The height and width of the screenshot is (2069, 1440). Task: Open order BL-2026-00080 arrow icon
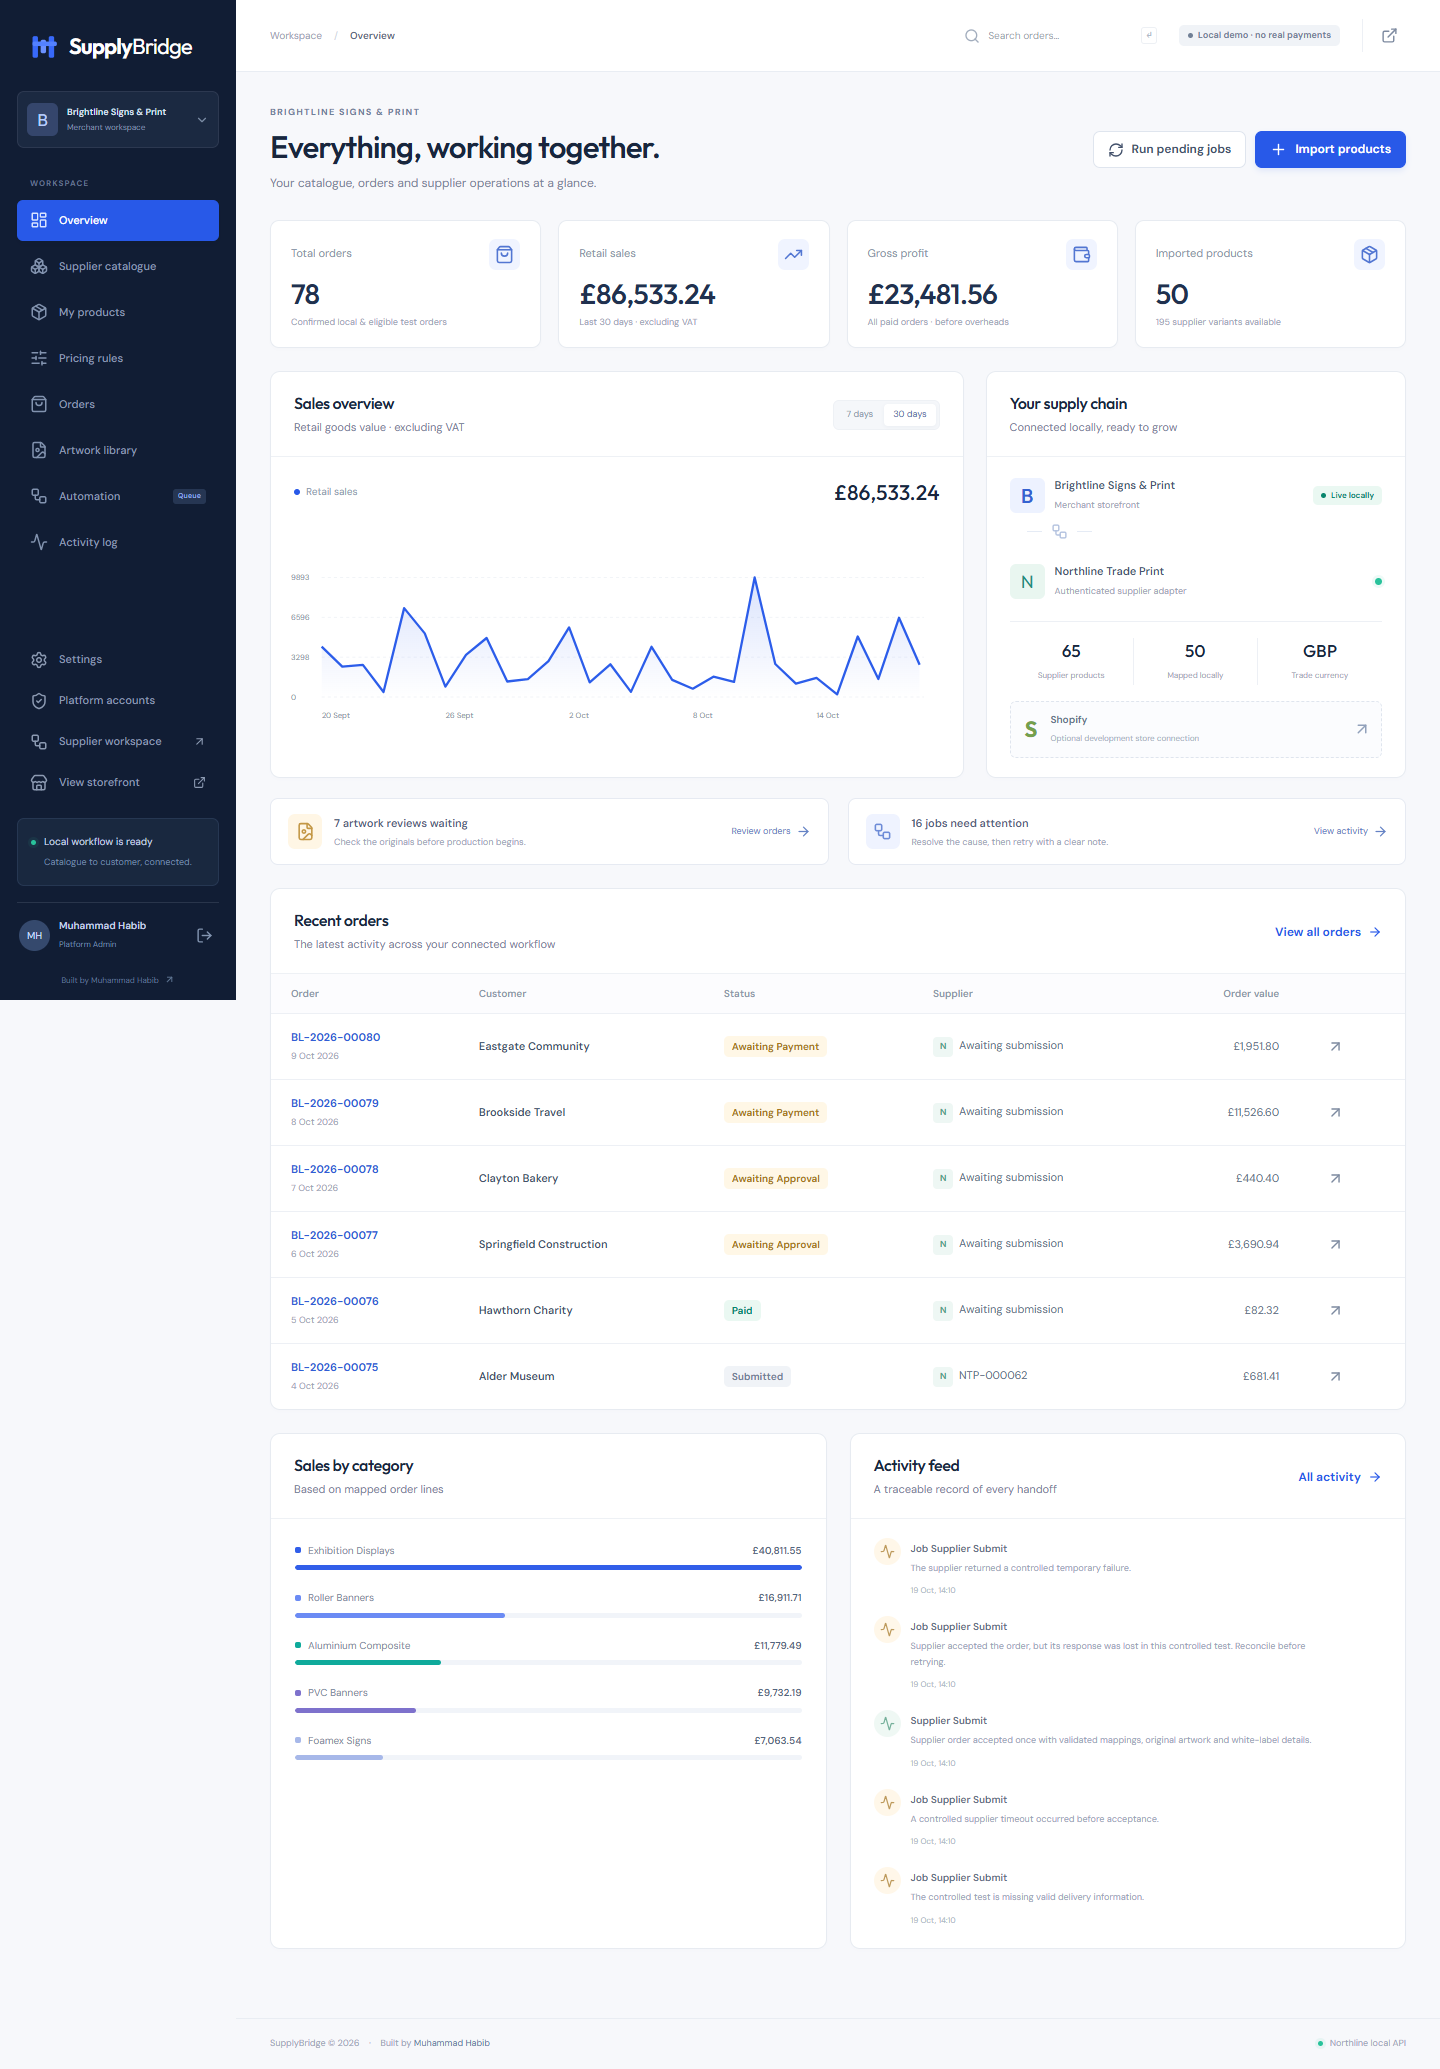click(1335, 1047)
